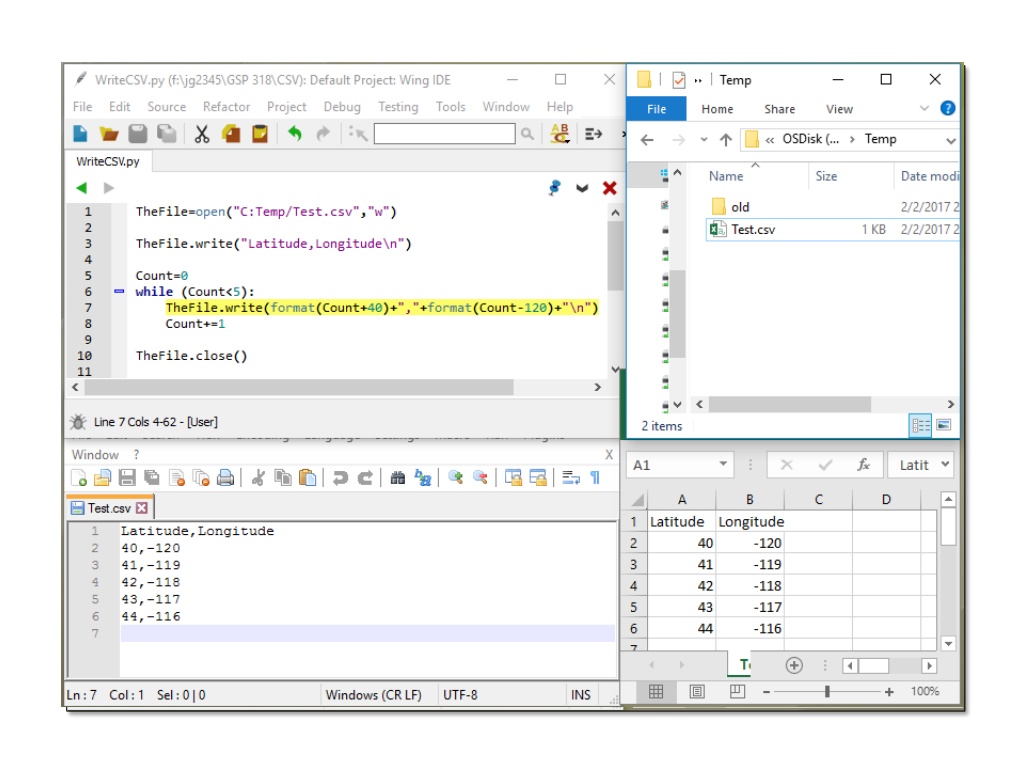Click the Undo arrow in Wing toolbar
Image resolution: width=1024 pixels, height=768 pixels.
click(x=295, y=134)
